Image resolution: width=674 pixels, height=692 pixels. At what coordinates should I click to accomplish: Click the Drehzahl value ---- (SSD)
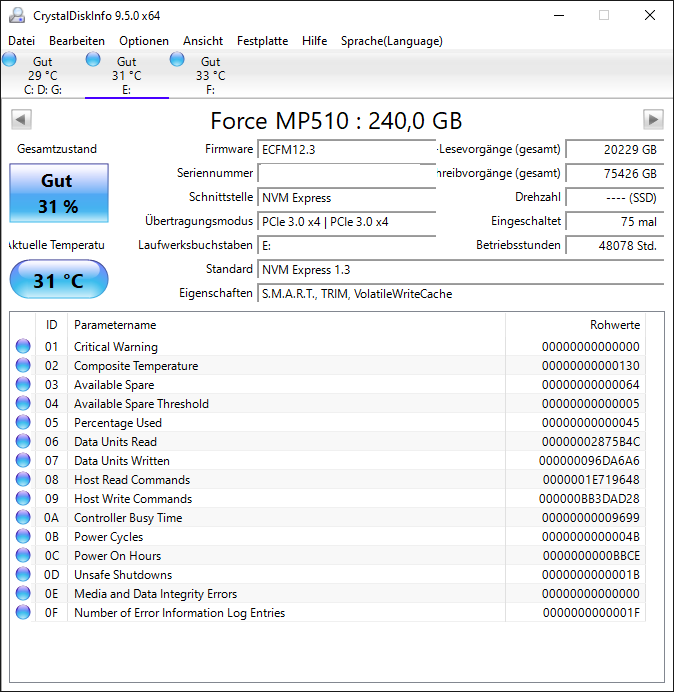(614, 198)
